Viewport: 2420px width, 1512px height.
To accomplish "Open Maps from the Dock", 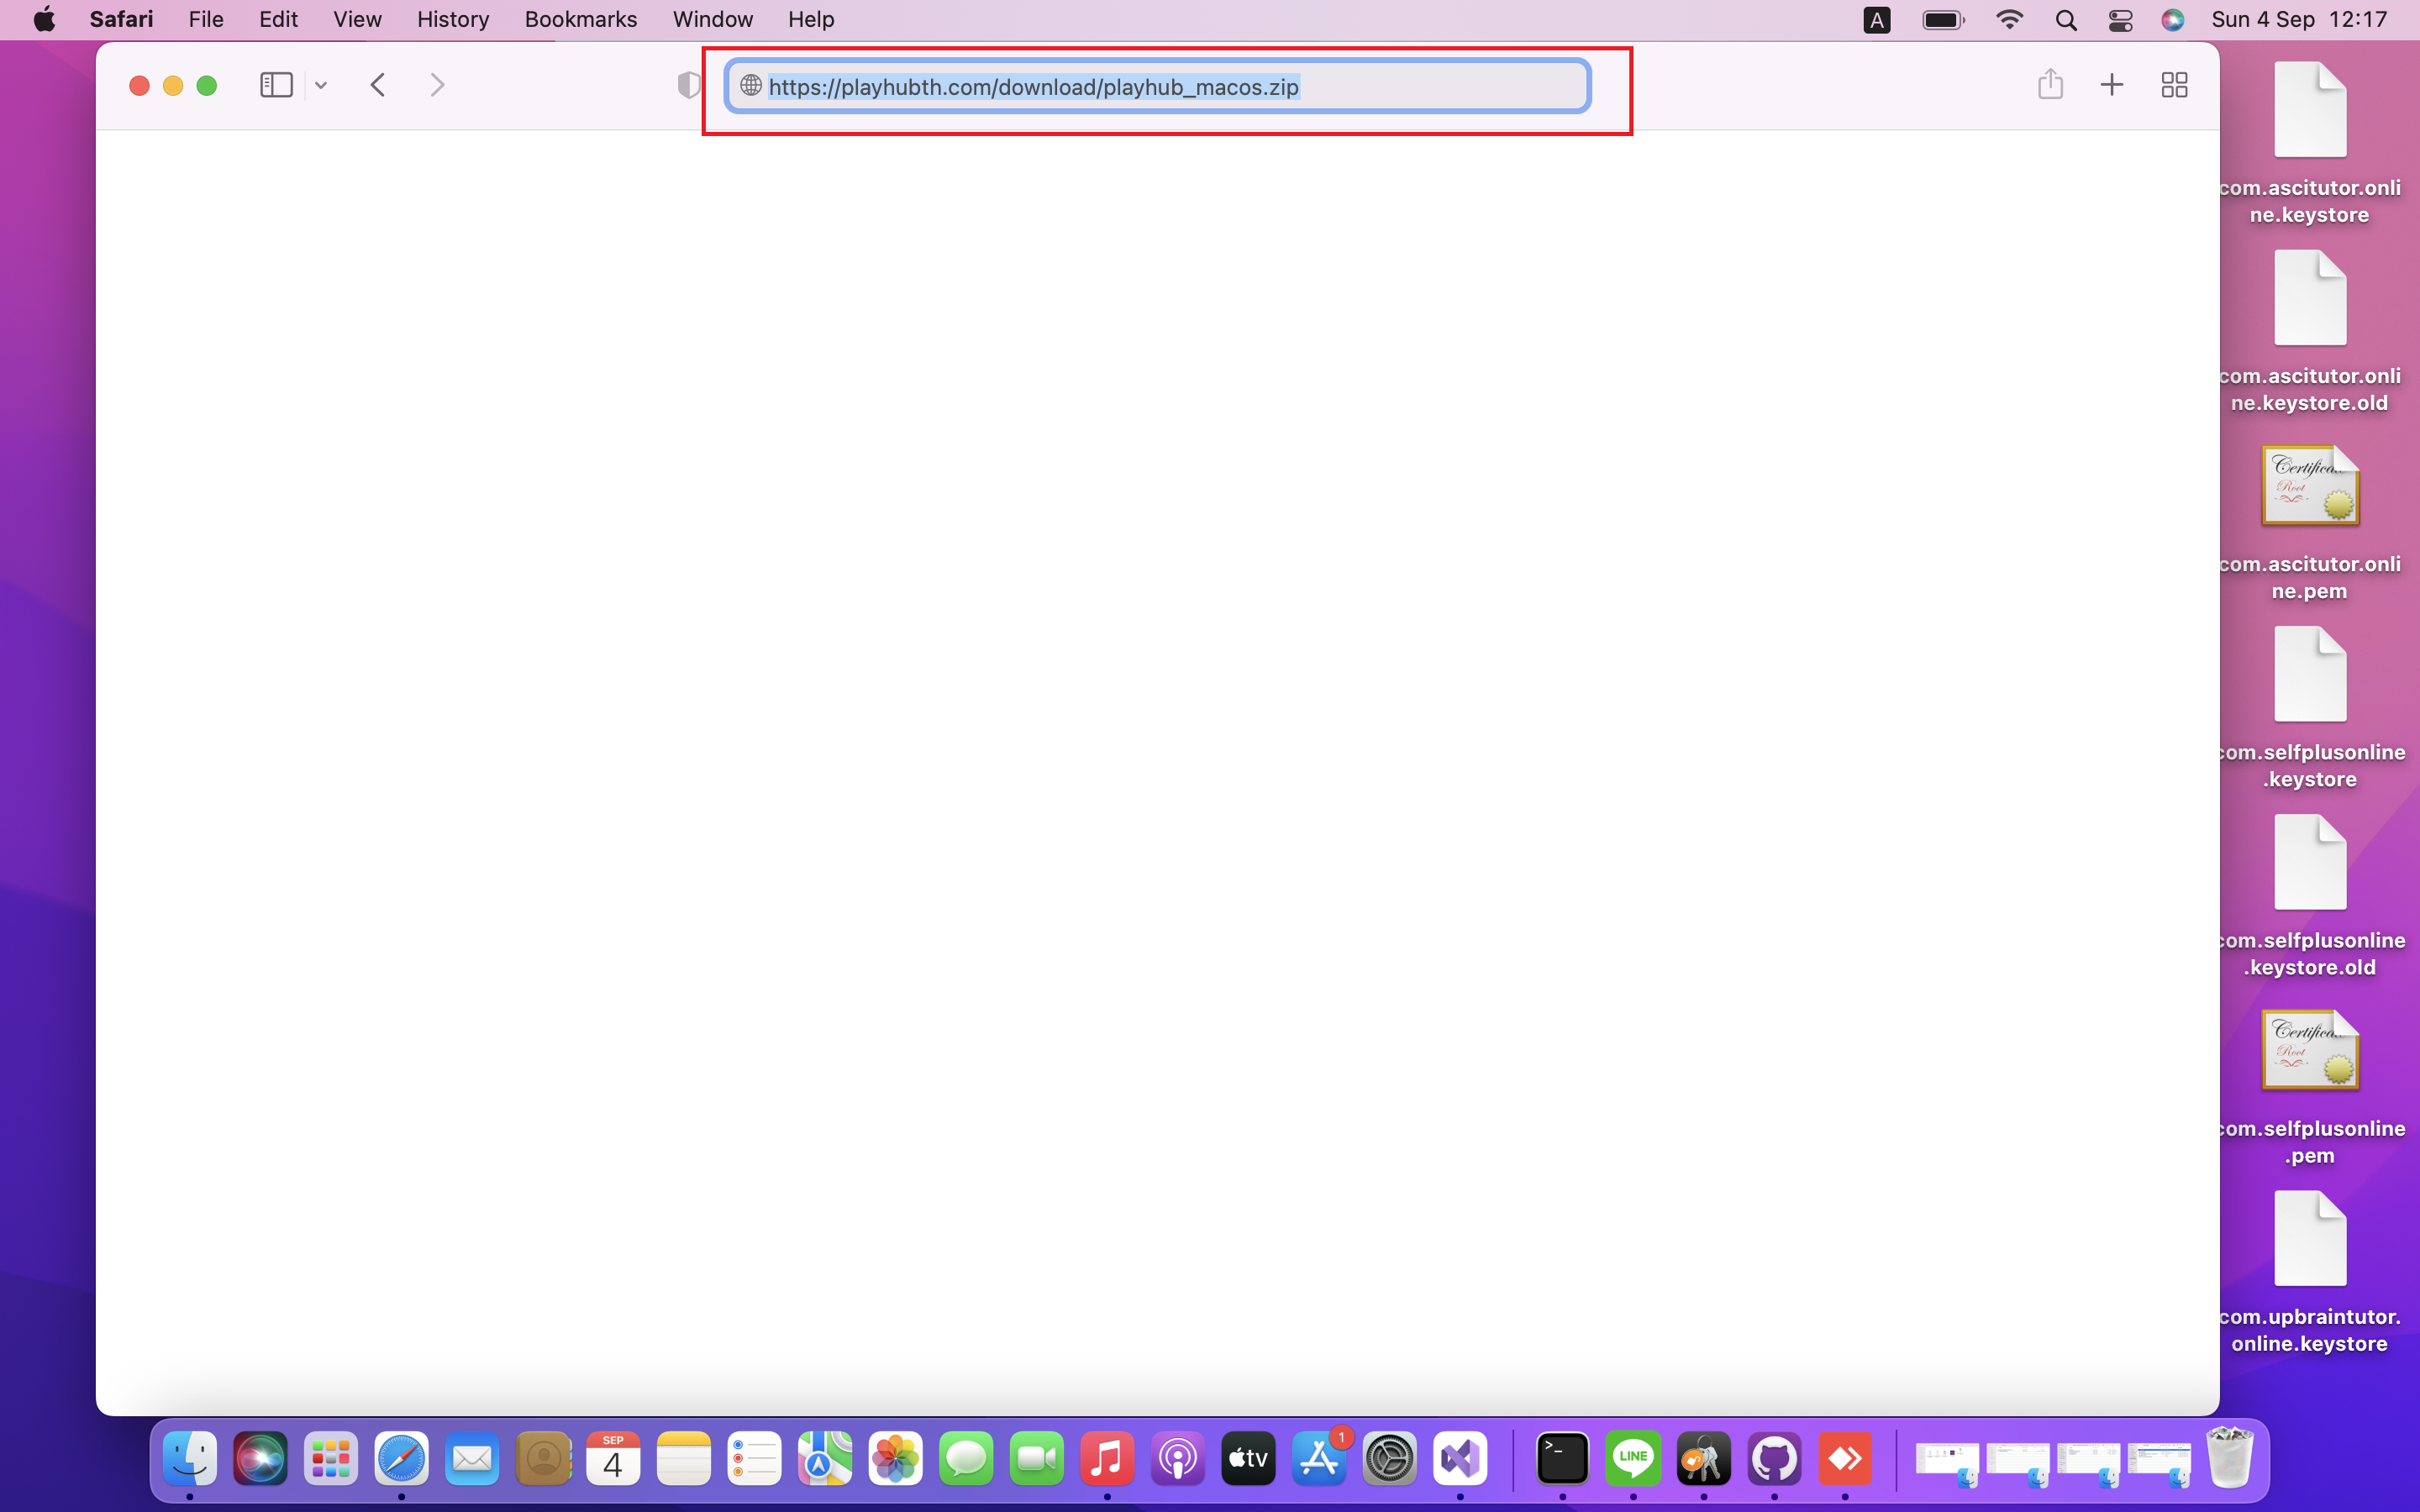I will [x=825, y=1458].
